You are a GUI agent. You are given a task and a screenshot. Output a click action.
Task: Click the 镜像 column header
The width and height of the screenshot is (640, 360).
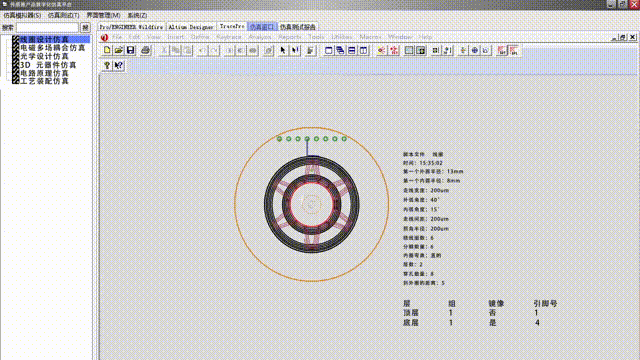click(496, 303)
